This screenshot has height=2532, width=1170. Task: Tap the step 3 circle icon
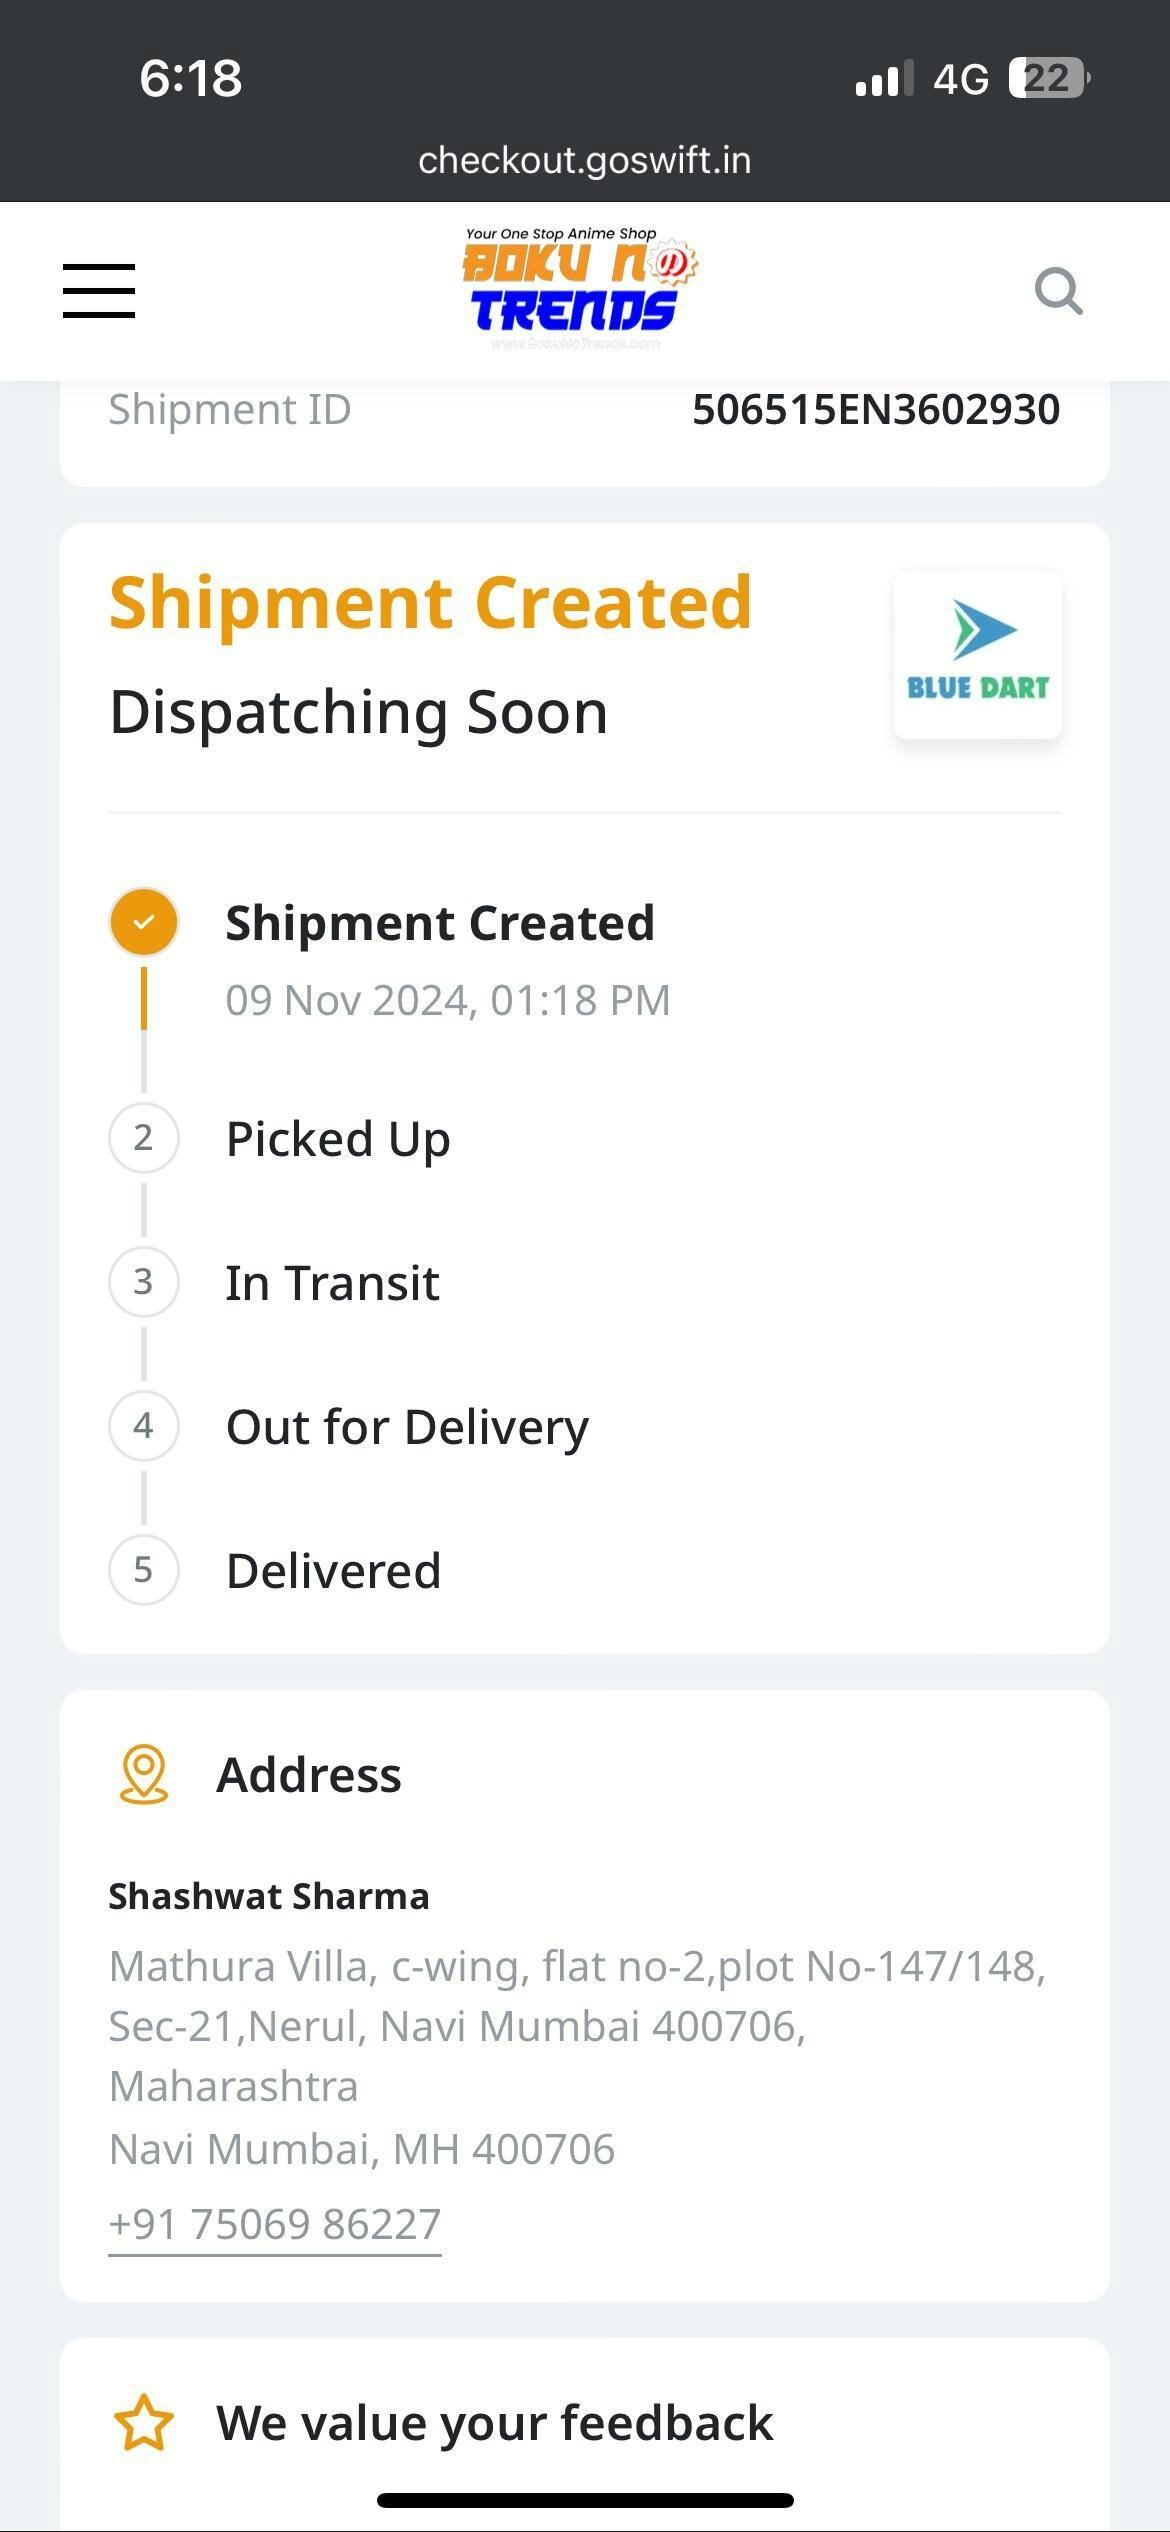coord(144,1282)
